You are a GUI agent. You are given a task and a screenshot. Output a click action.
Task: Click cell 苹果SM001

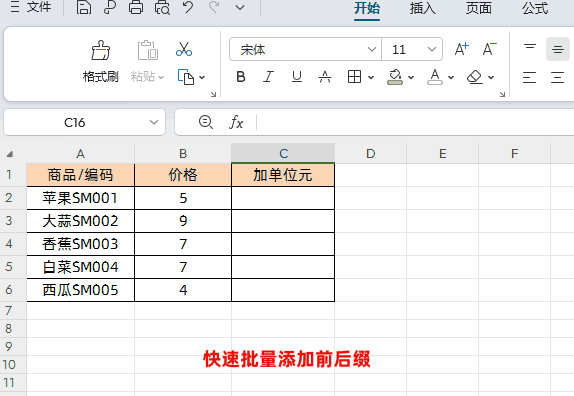coord(81,198)
